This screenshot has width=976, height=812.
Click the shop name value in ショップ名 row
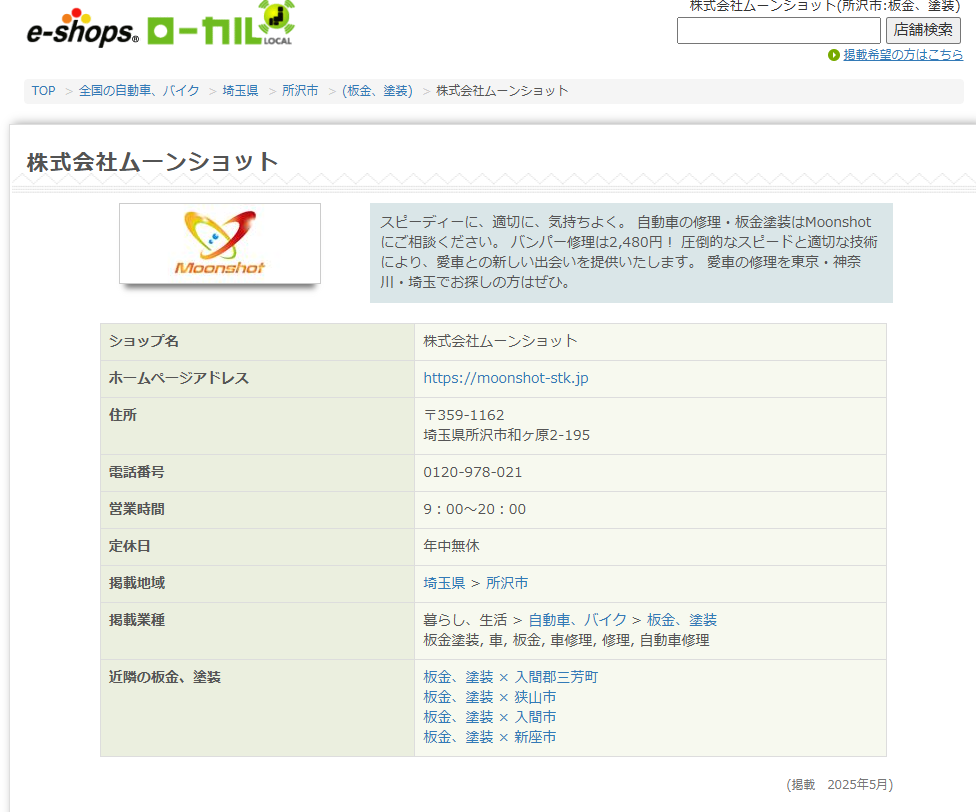[500, 341]
